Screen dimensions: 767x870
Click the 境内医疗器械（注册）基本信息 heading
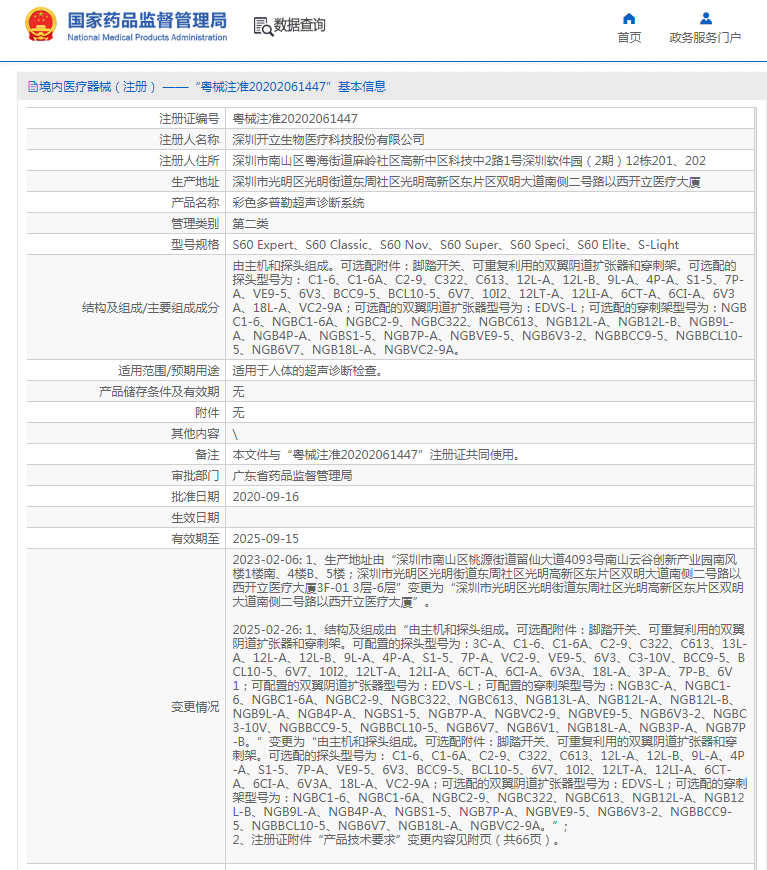point(207,87)
